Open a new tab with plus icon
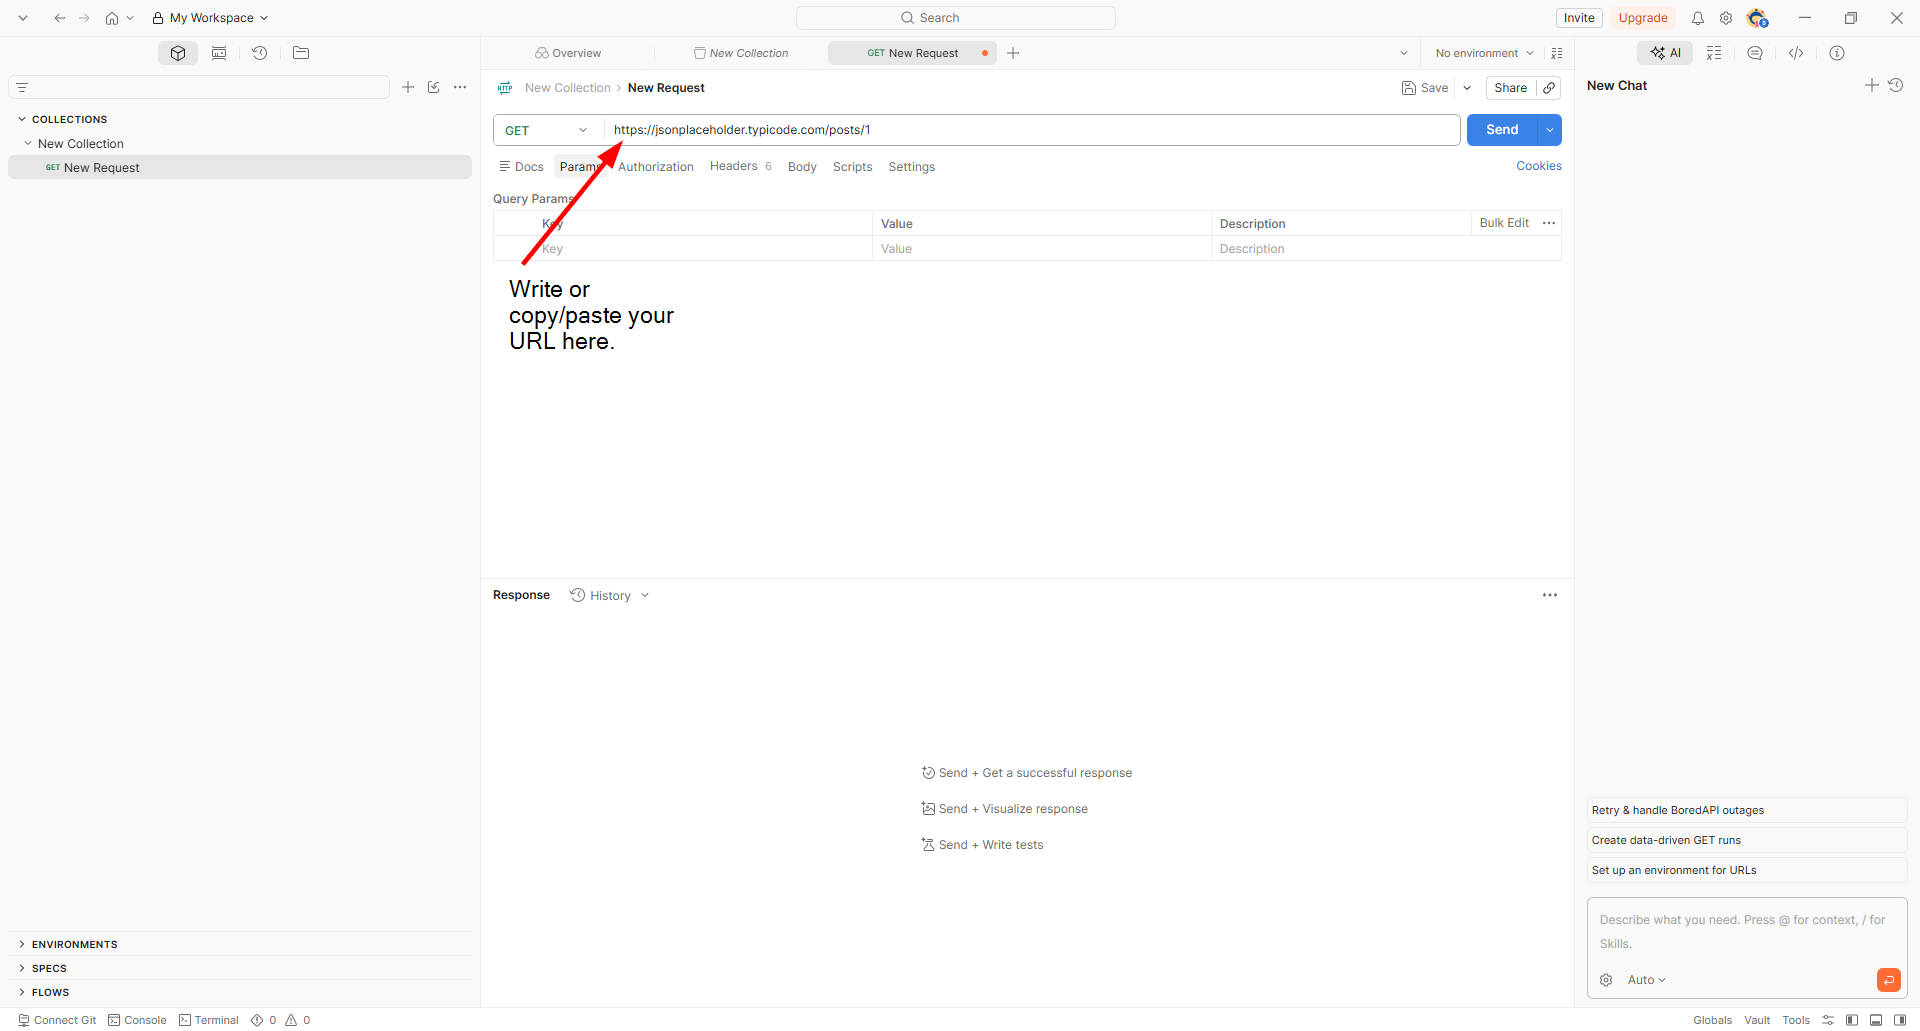Image resolution: width=1920 pixels, height=1031 pixels. tap(1013, 53)
